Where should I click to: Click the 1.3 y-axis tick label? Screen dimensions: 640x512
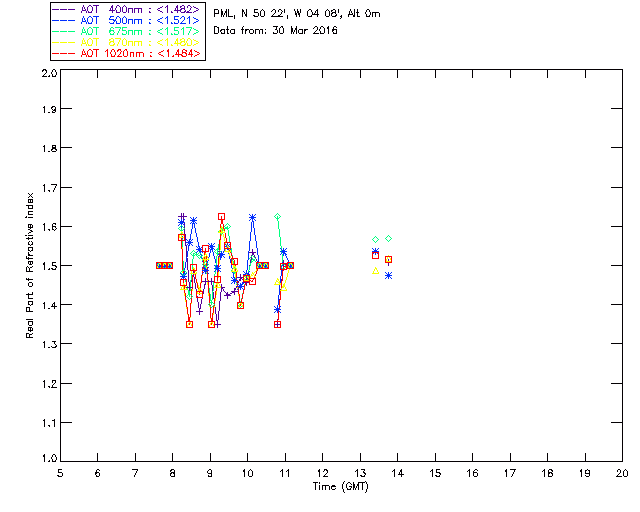(49, 345)
